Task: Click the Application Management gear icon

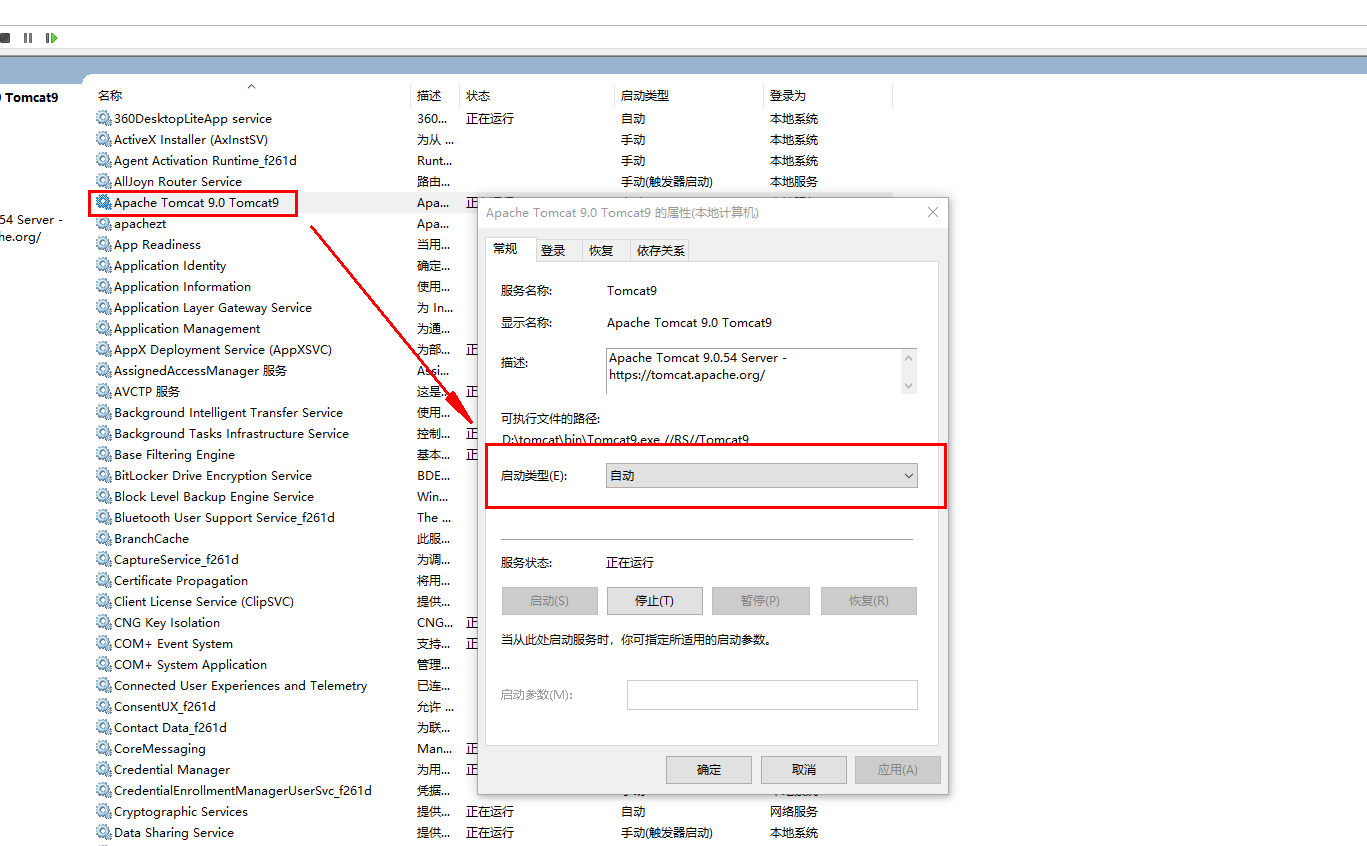Action: point(104,328)
